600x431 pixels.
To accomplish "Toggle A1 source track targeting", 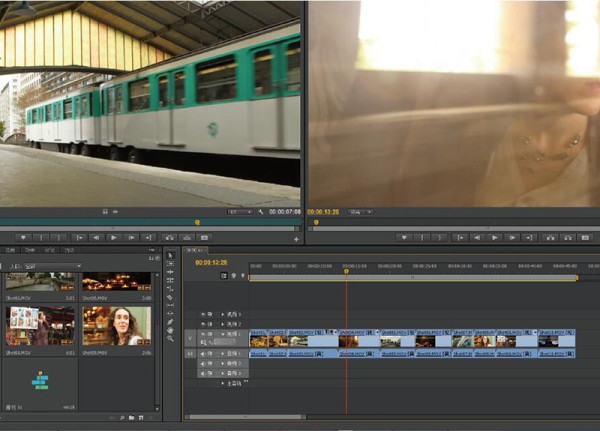I will point(190,354).
